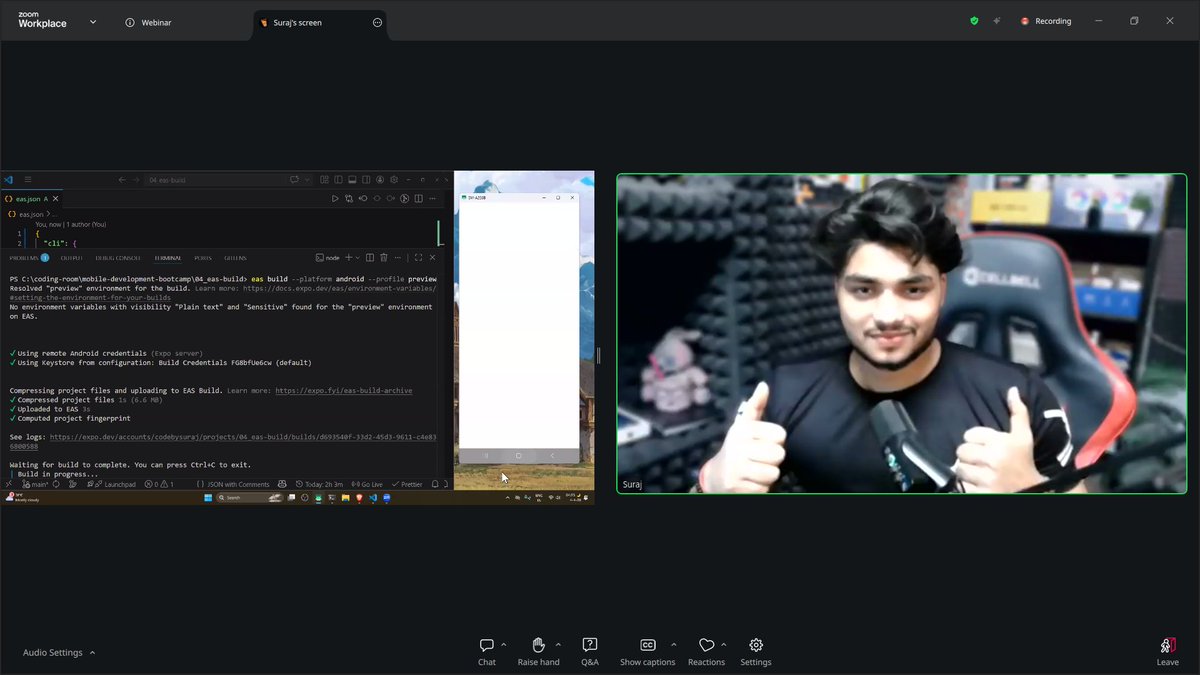Switch to the DEBUG CONSOLE tab

tap(118, 257)
